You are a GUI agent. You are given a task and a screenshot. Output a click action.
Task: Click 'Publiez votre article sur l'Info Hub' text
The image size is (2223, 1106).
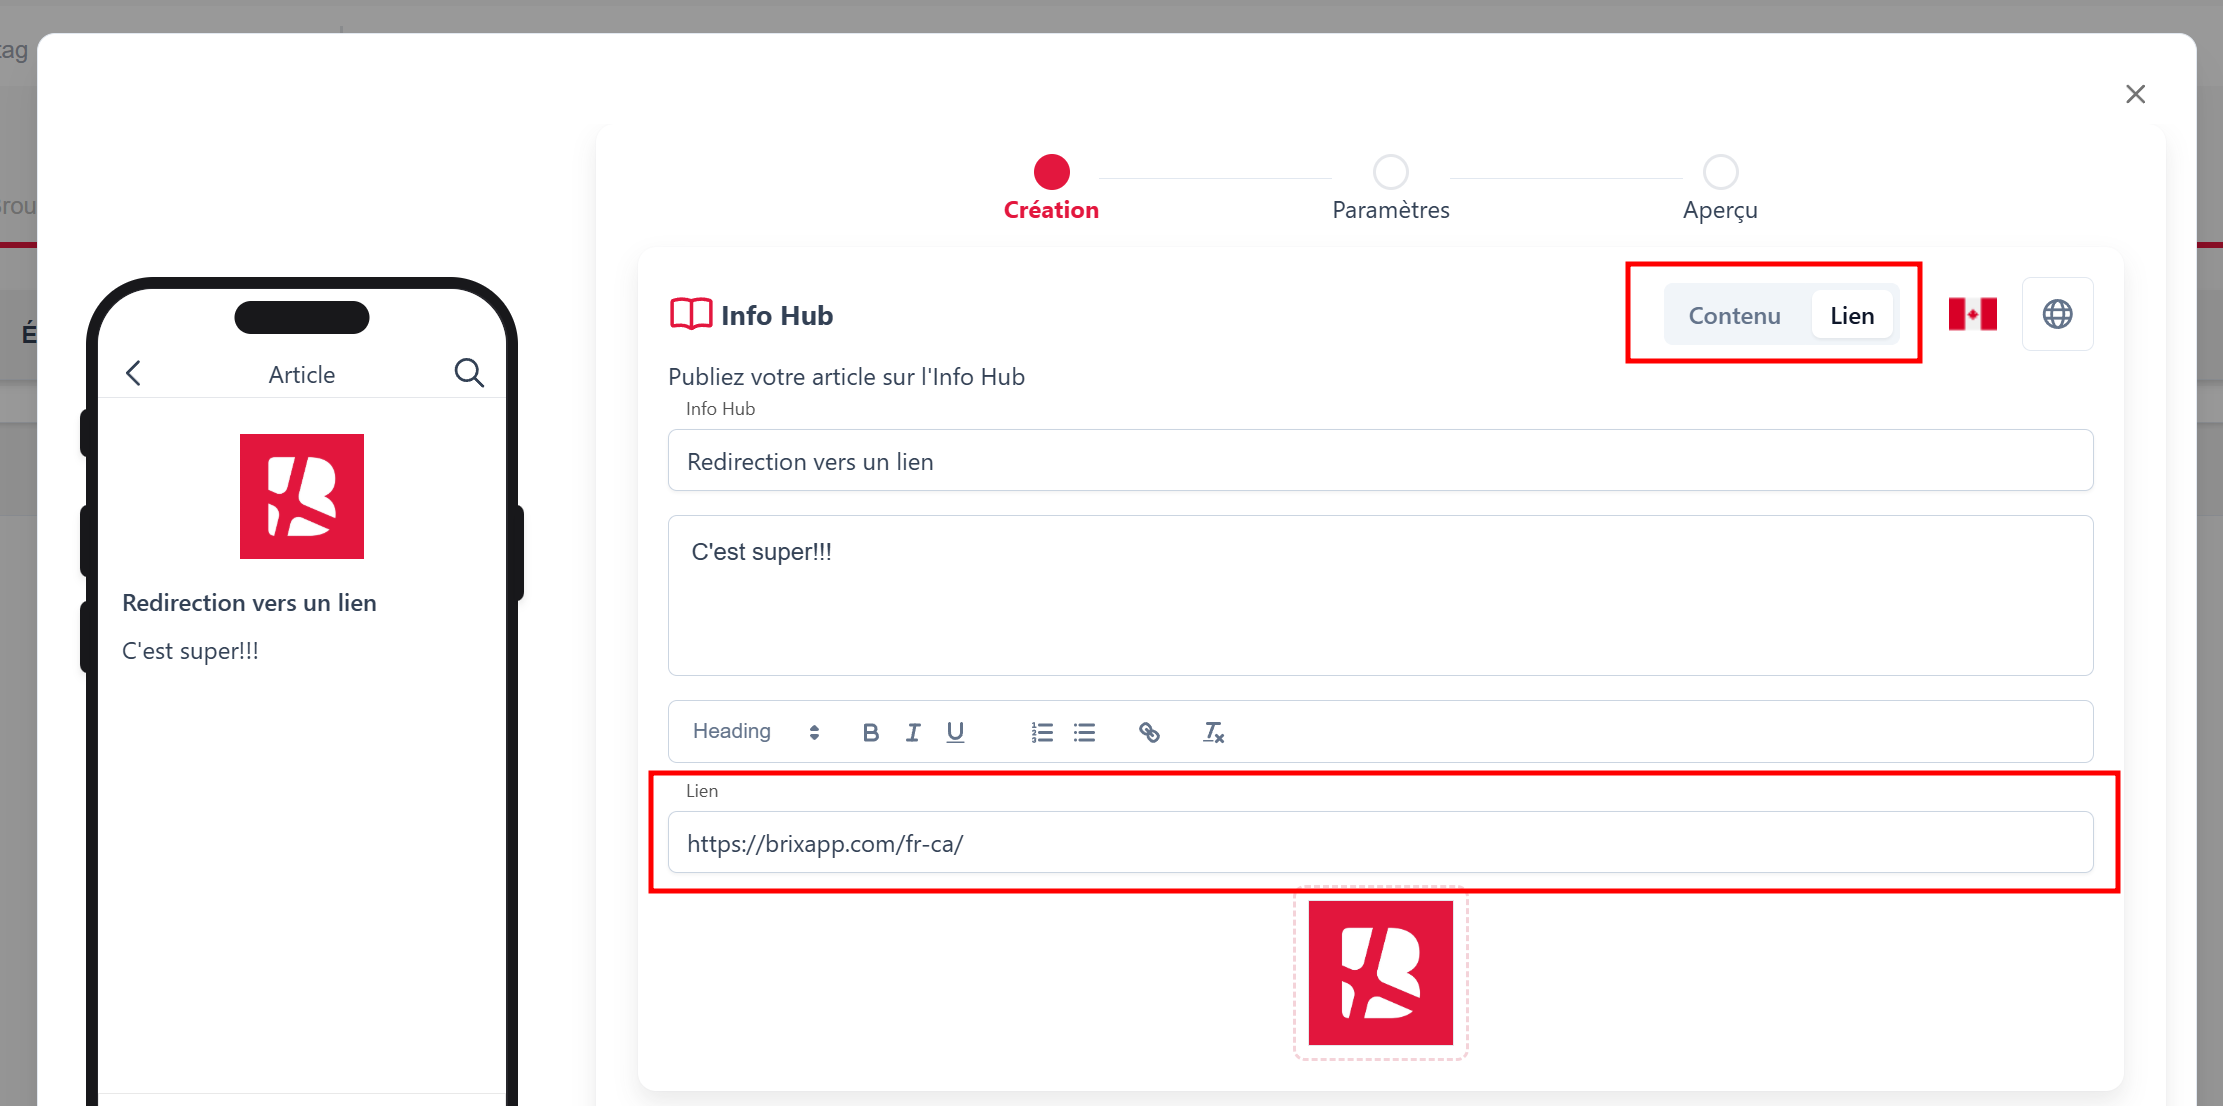[x=846, y=377]
